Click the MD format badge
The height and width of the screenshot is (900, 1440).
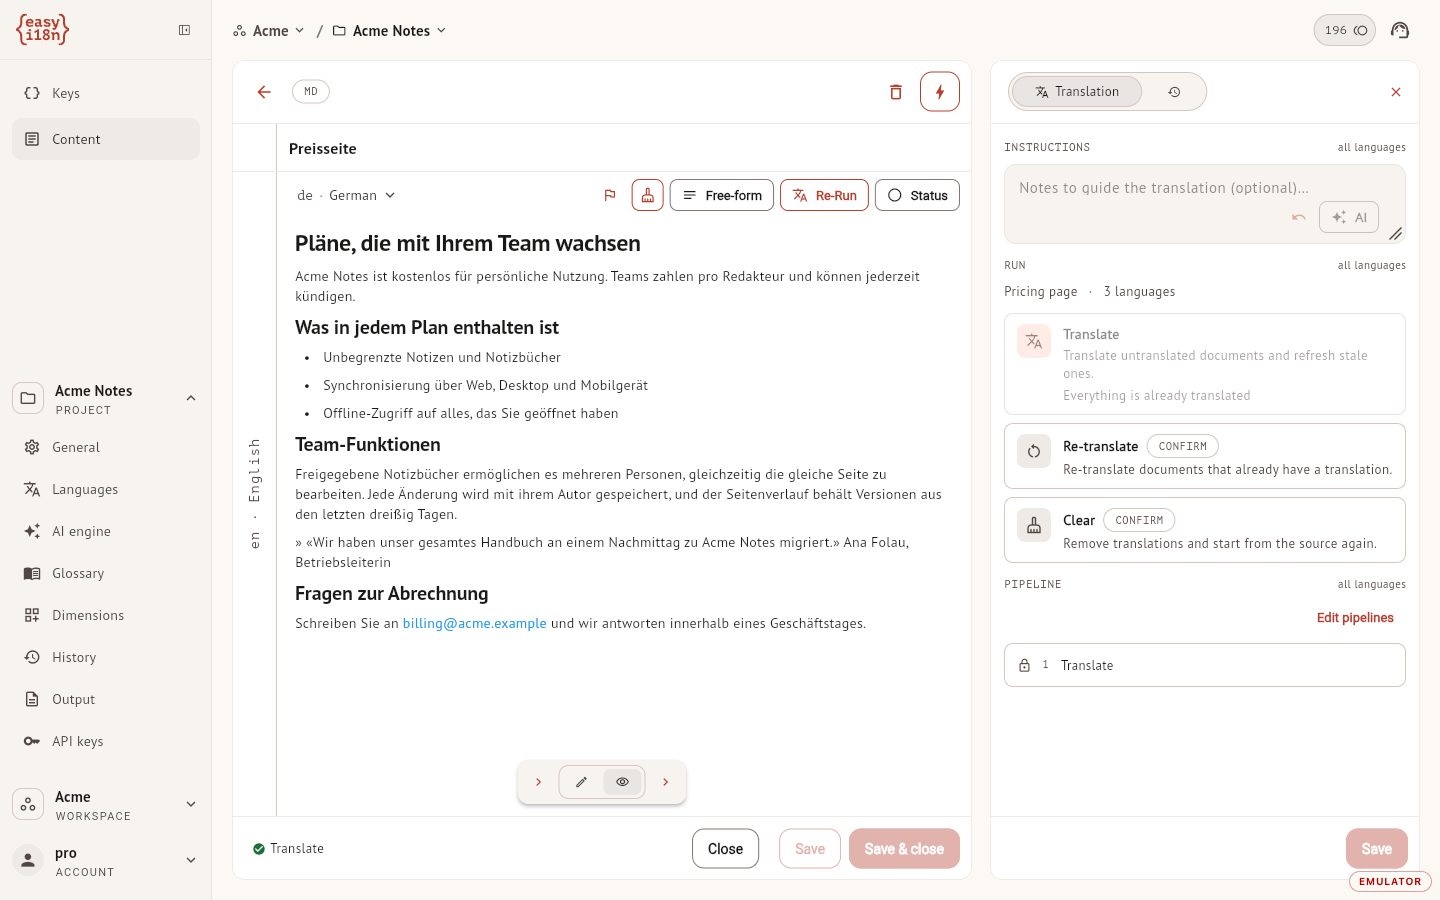(311, 92)
